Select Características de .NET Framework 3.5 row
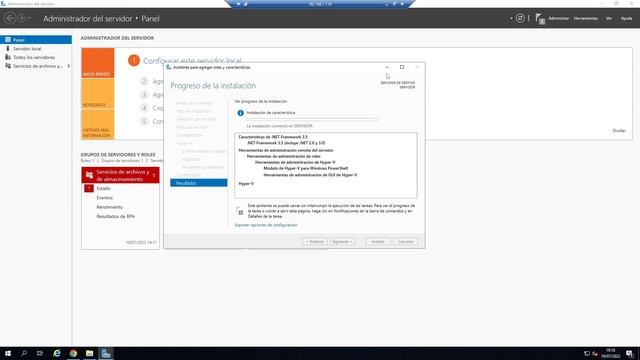The width and height of the screenshot is (640, 360). point(273,137)
